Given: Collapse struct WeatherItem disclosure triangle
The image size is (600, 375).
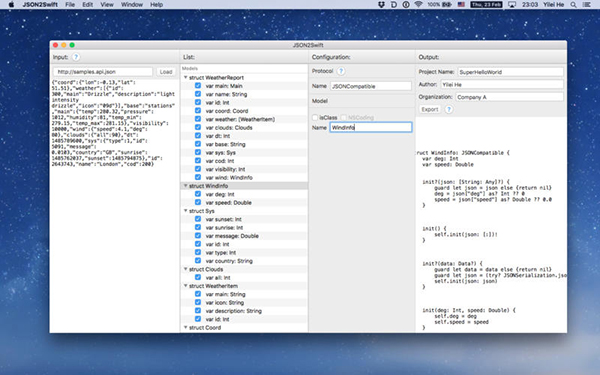Looking at the screenshot, I should tap(186, 286).
